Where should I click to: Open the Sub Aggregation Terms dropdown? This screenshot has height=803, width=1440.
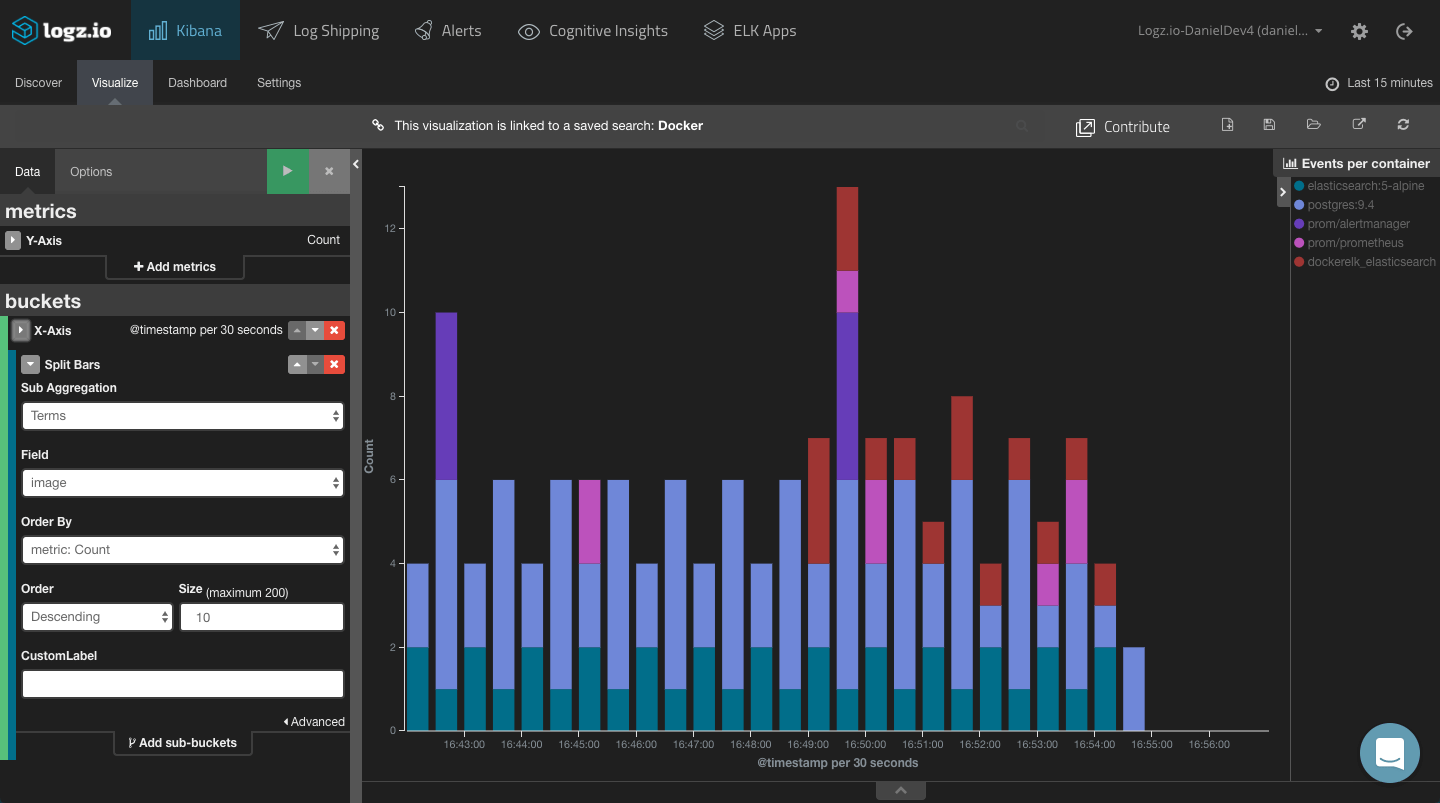pyautogui.click(x=182, y=416)
